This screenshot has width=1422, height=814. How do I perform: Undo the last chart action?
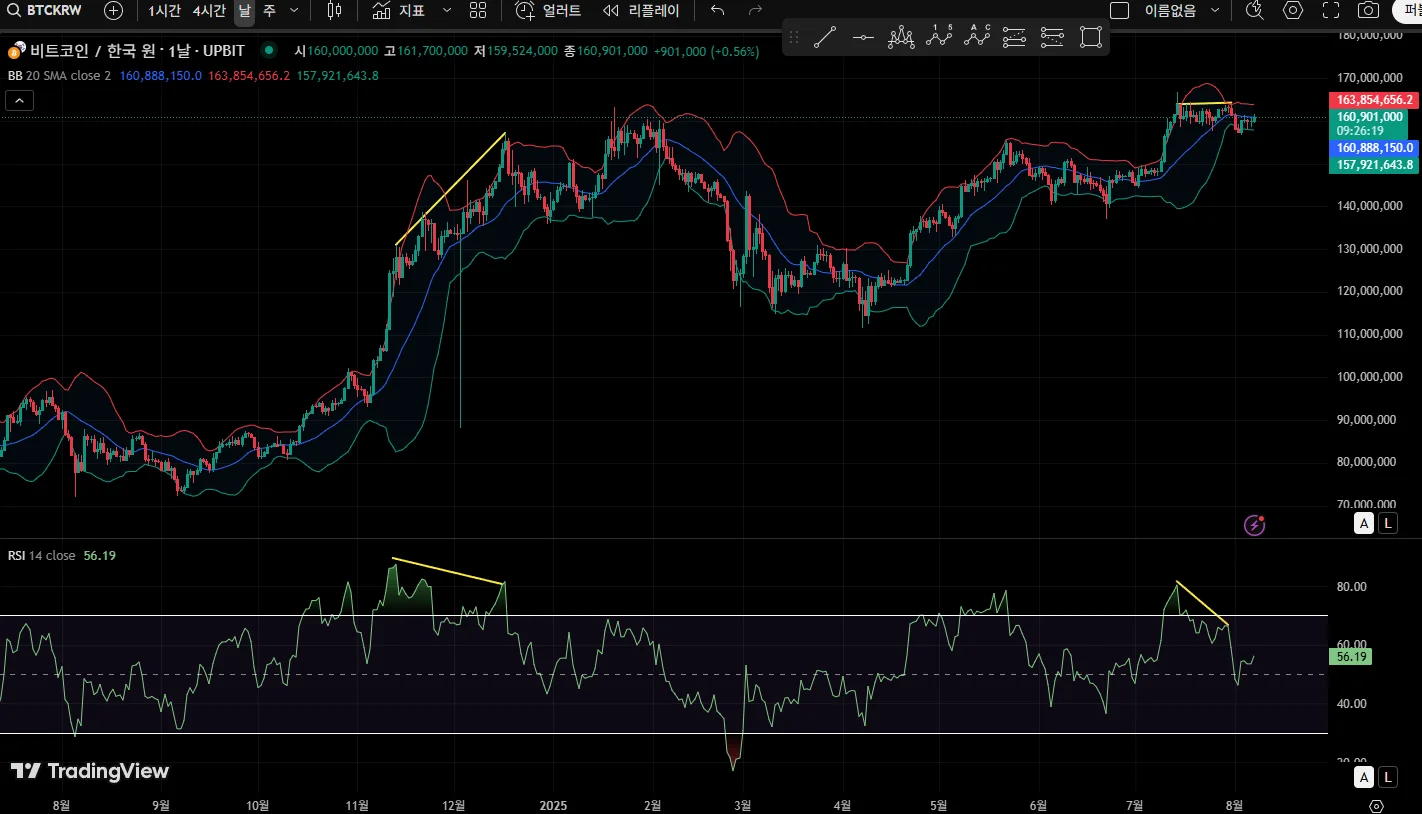point(717,11)
